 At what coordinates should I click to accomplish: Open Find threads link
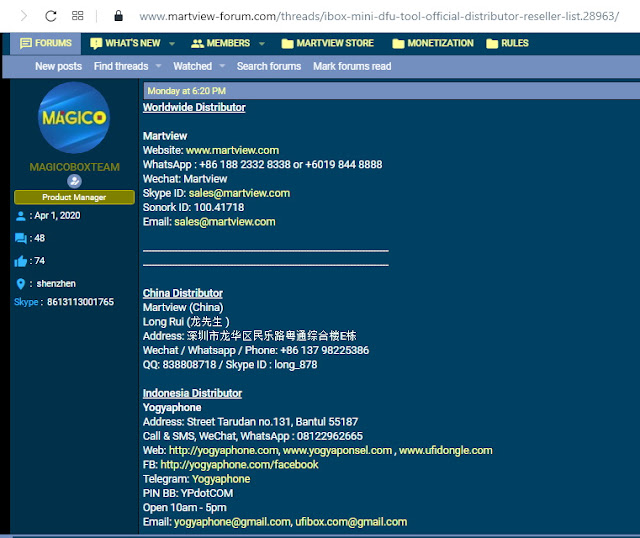(x=121, y=66)
